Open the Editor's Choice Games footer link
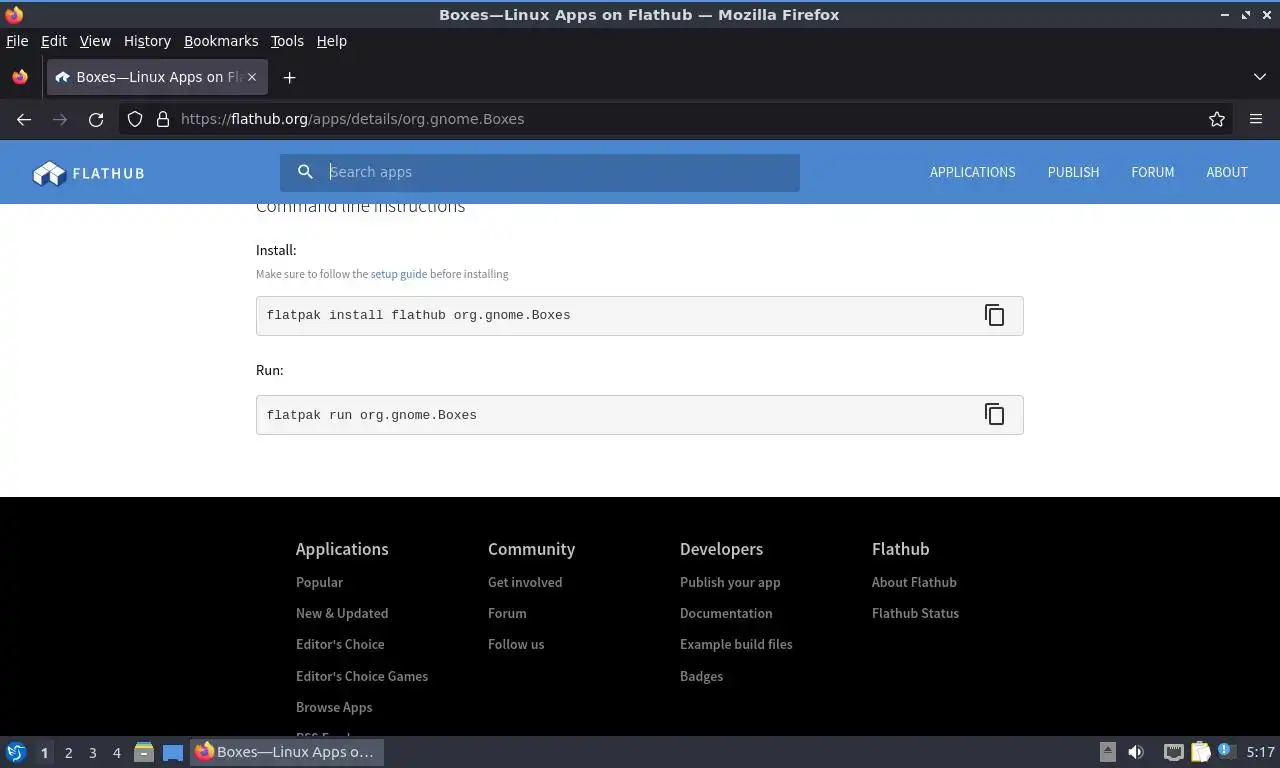1280x768 pixels. coord(362,676)
